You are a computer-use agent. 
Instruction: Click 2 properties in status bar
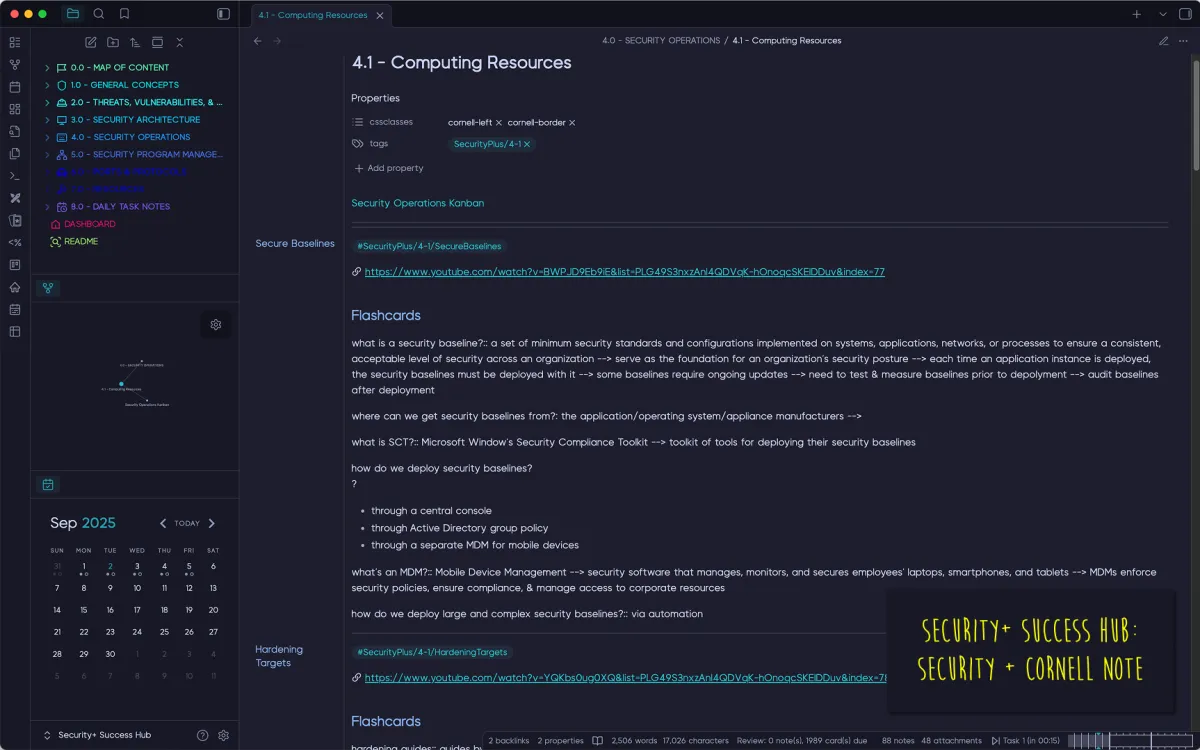click(561, 741)
